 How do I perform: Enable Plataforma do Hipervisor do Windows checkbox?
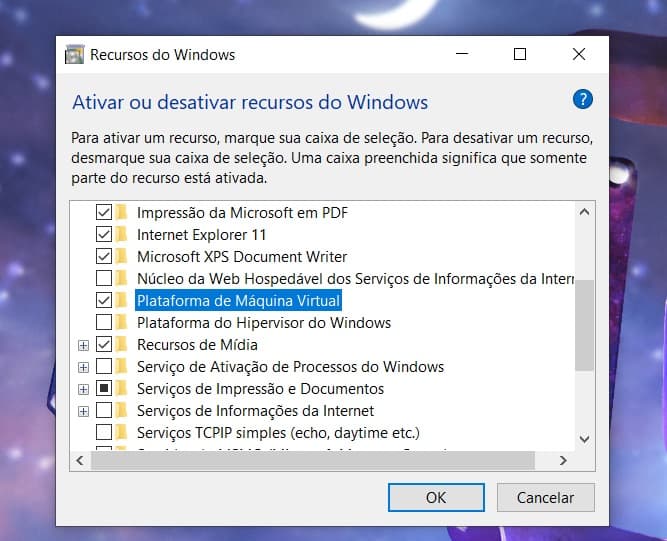pos(104,322)
